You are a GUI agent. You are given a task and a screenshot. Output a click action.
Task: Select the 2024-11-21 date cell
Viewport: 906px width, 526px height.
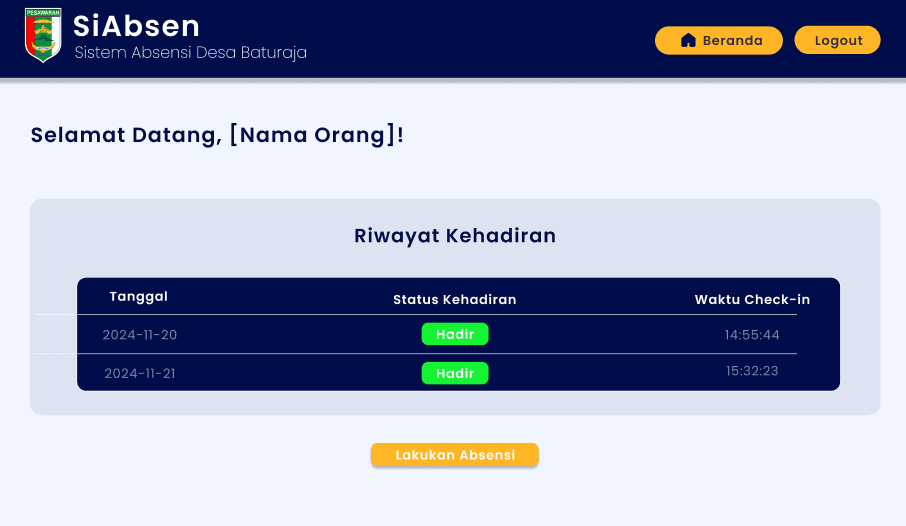click(140, 373)
